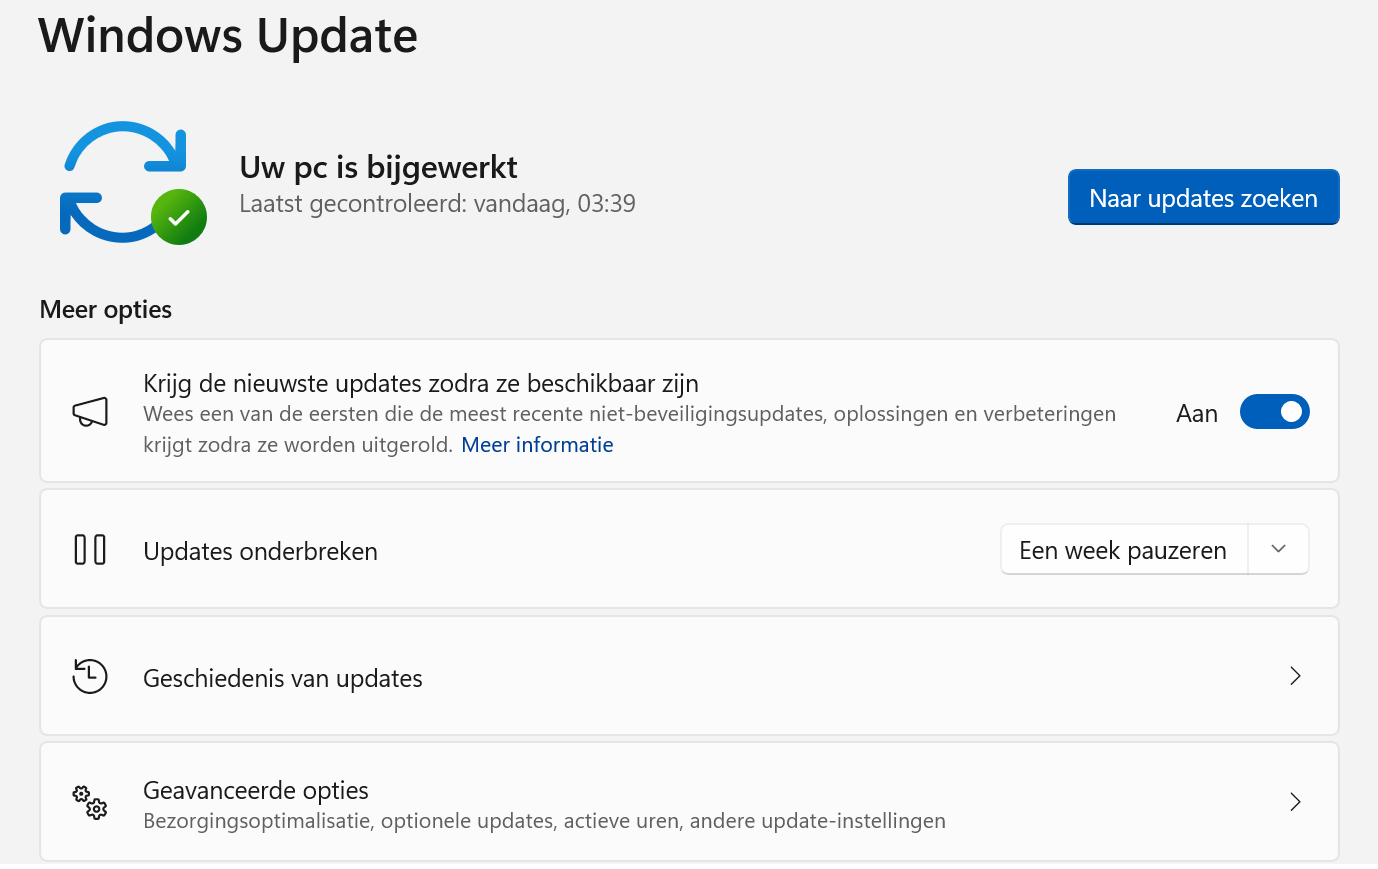This screenshot has height=869, width=1378.
Task: Expand the pause duration dropdown chevron
Action: [1278, 549]
